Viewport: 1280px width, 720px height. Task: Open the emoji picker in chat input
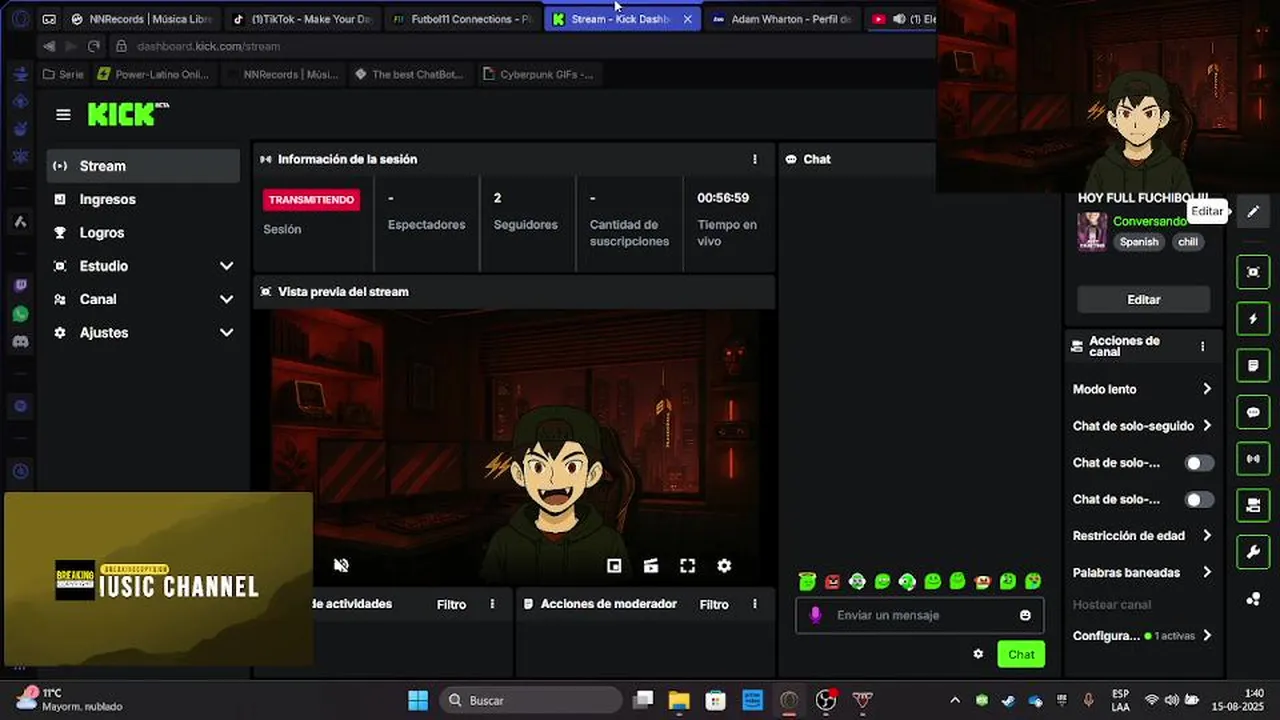1025,615
